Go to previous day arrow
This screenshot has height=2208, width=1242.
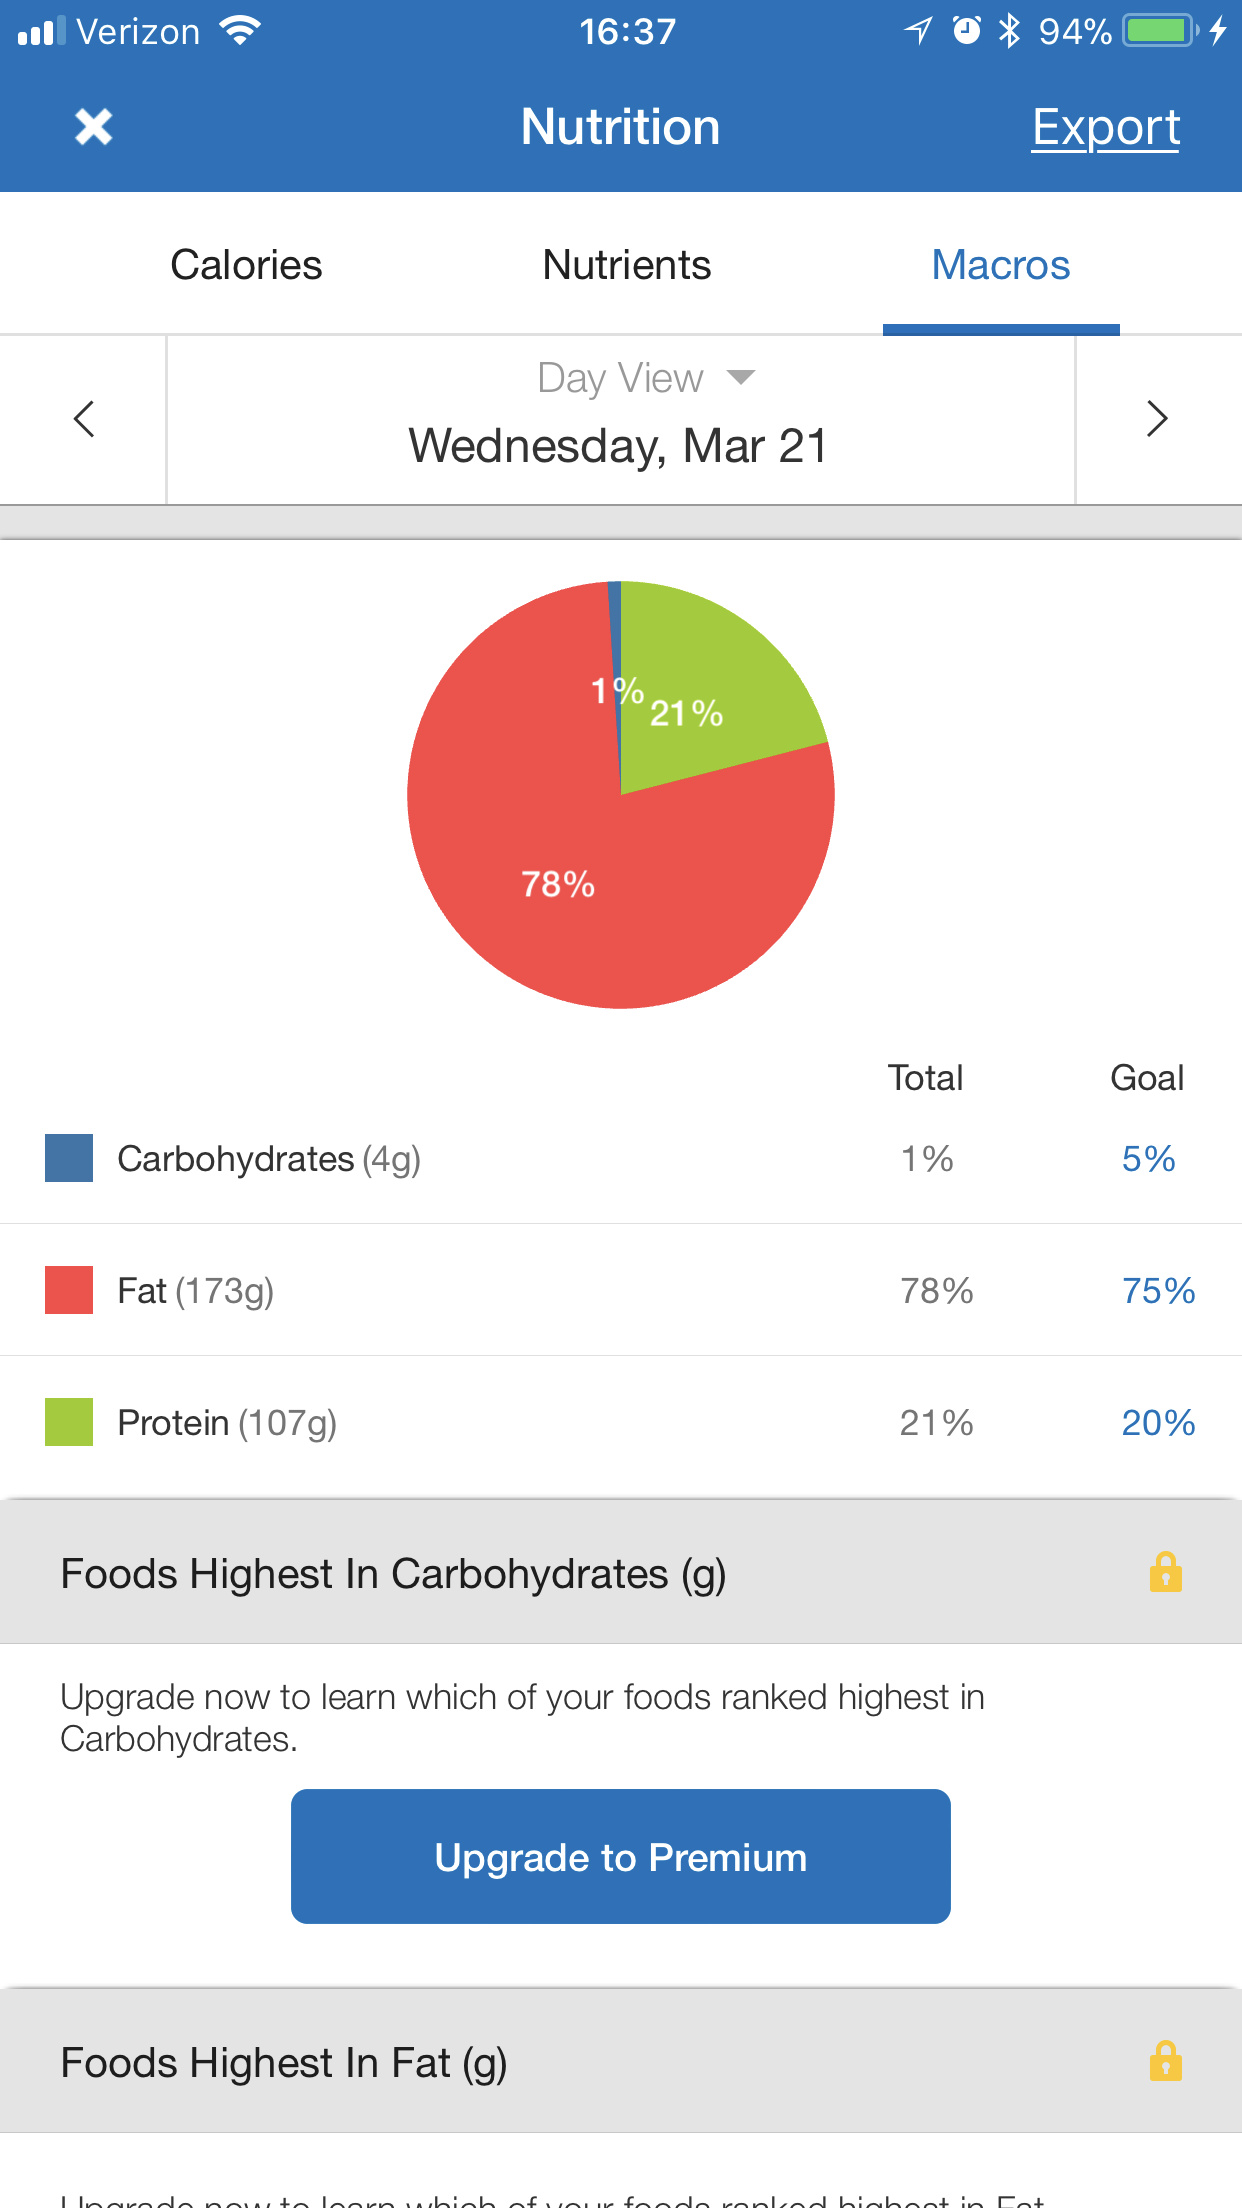(84, 419)
